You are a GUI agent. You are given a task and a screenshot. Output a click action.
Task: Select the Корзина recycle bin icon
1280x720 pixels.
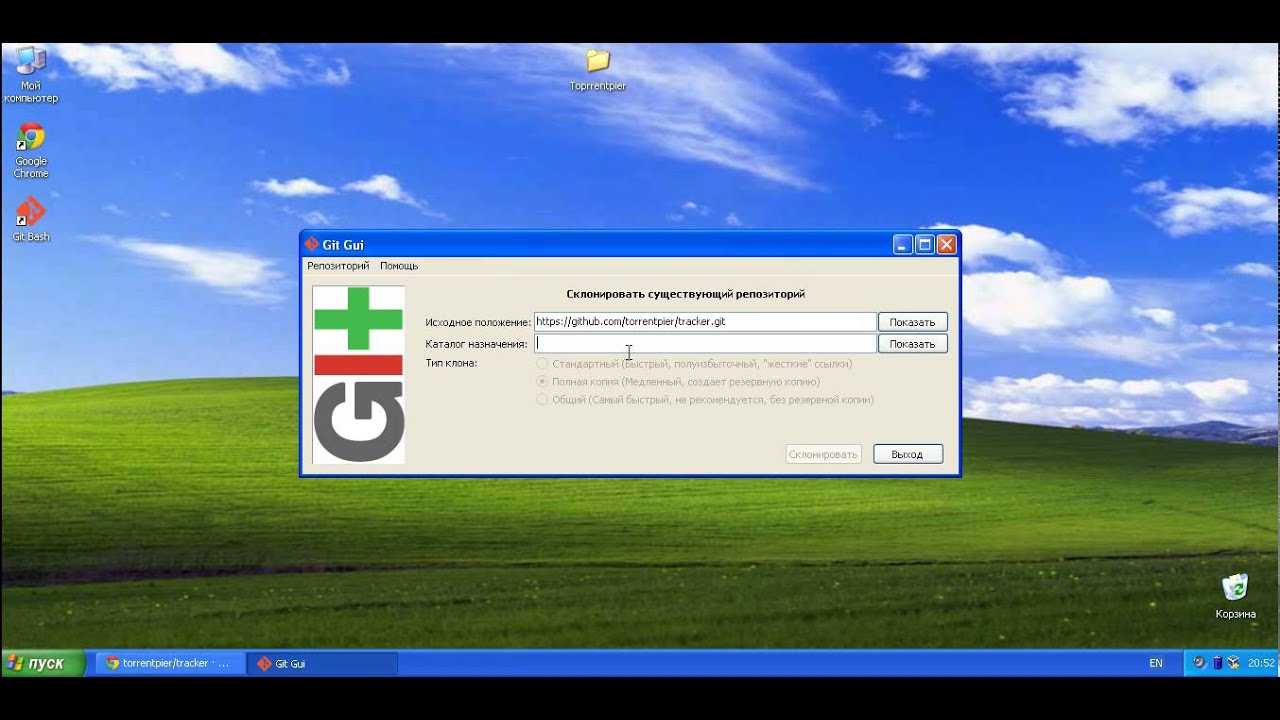click(x=1235, y=596)
